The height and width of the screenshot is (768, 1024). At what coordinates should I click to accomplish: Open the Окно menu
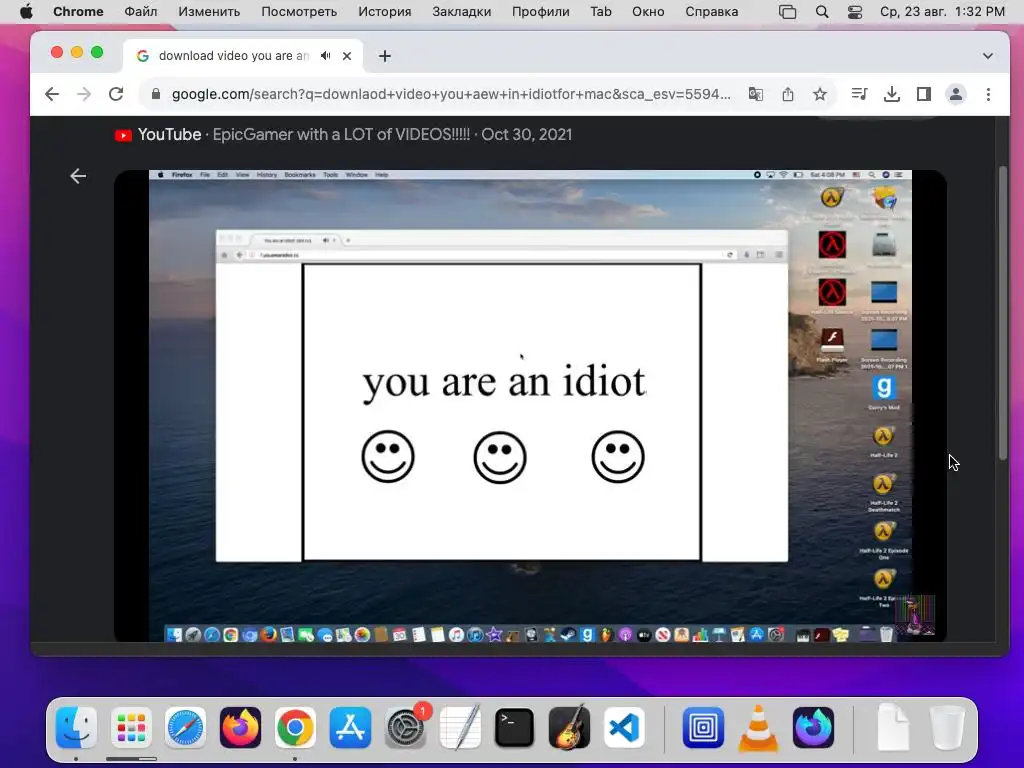pos(648,12)
